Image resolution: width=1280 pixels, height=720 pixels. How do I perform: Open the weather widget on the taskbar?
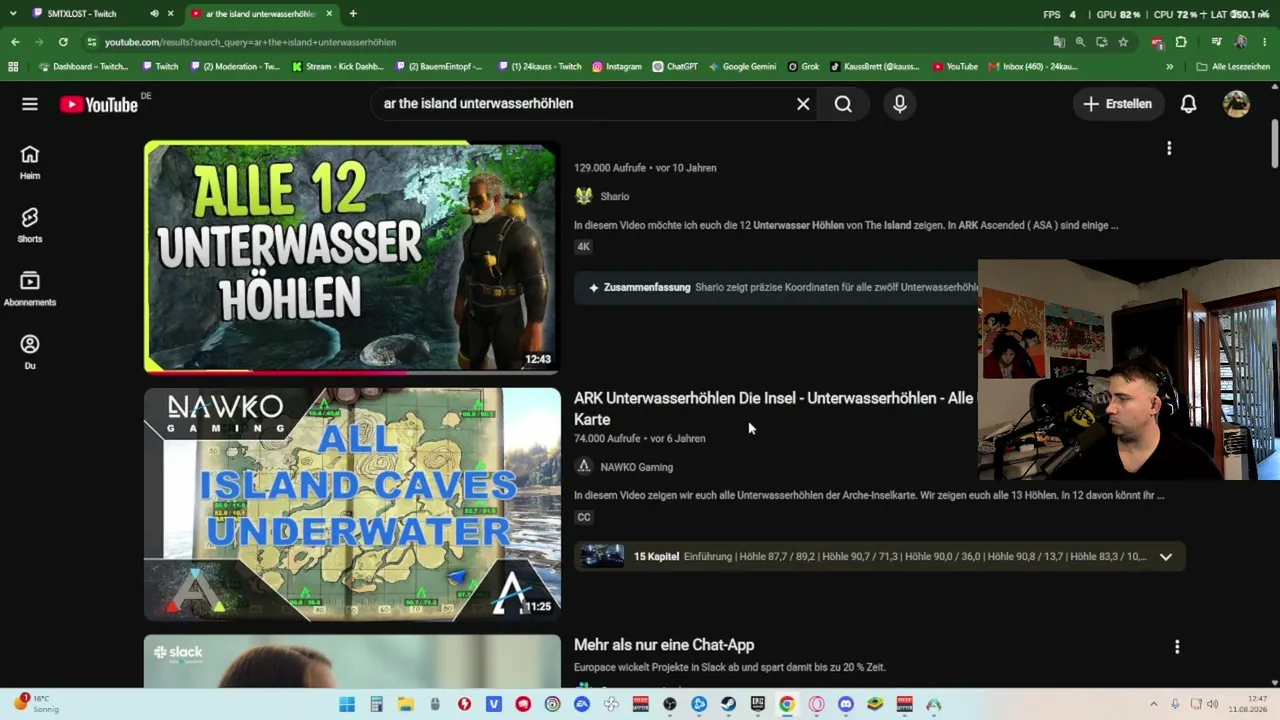pyautogui.click(x=38, y=704)
